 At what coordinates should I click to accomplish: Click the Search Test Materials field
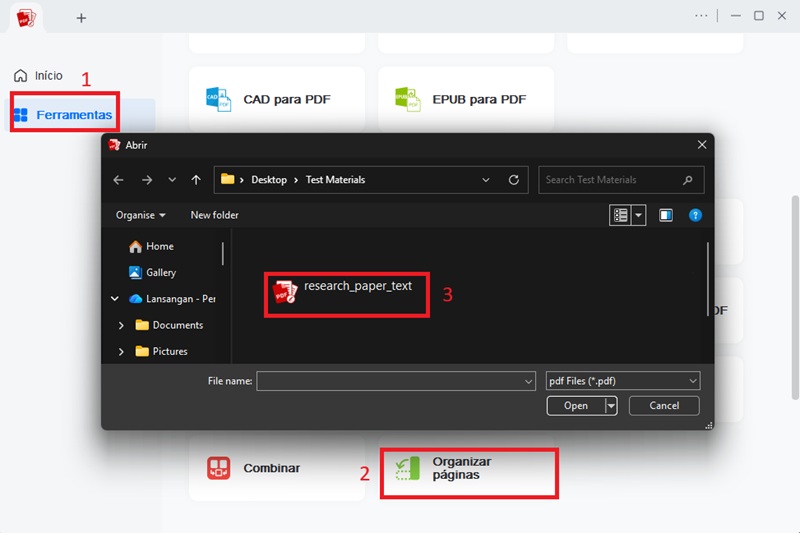click(x=621, y=180)
